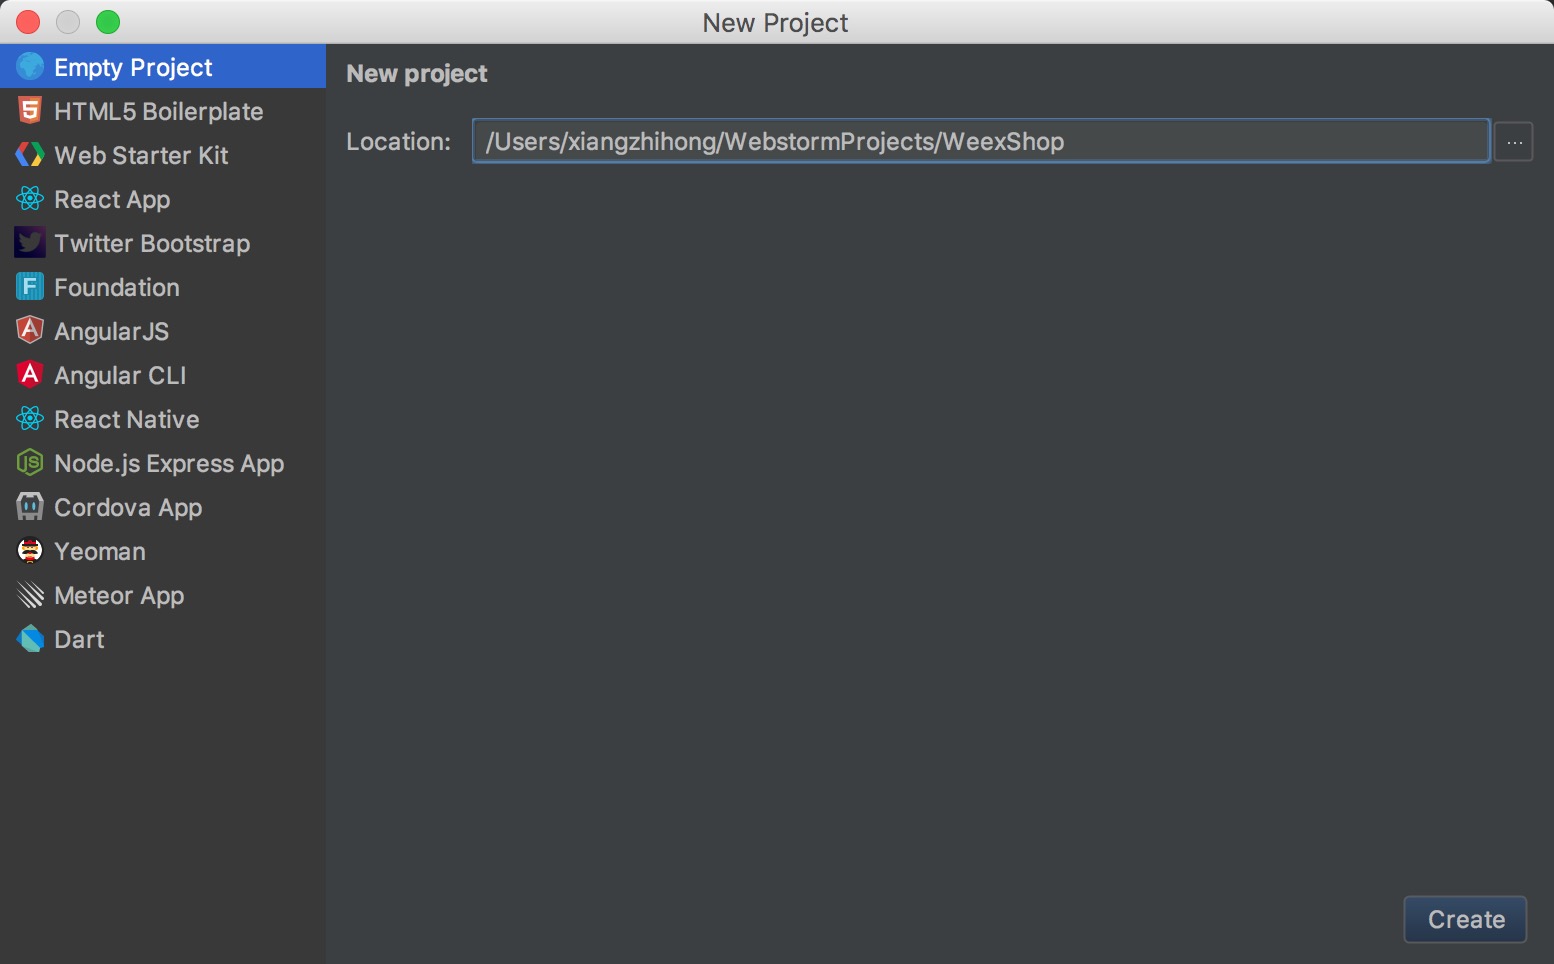Click the Twitter Bootstrap bird icon
The height and width of the screenshot is (964, 1554).
tap(30, 243)
